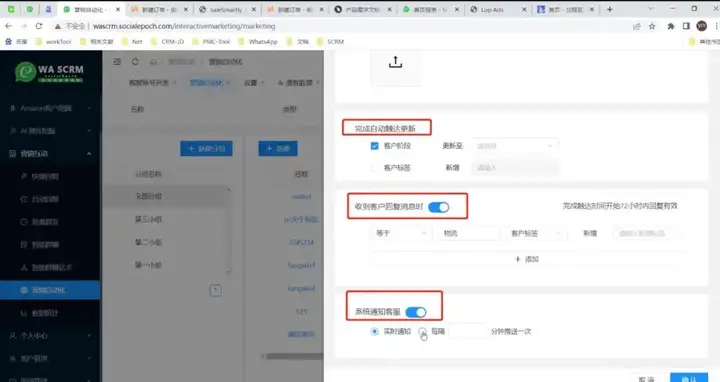720x382 pixels.
Task: Click the keyword input next to 等于
Action: (468, 233)
